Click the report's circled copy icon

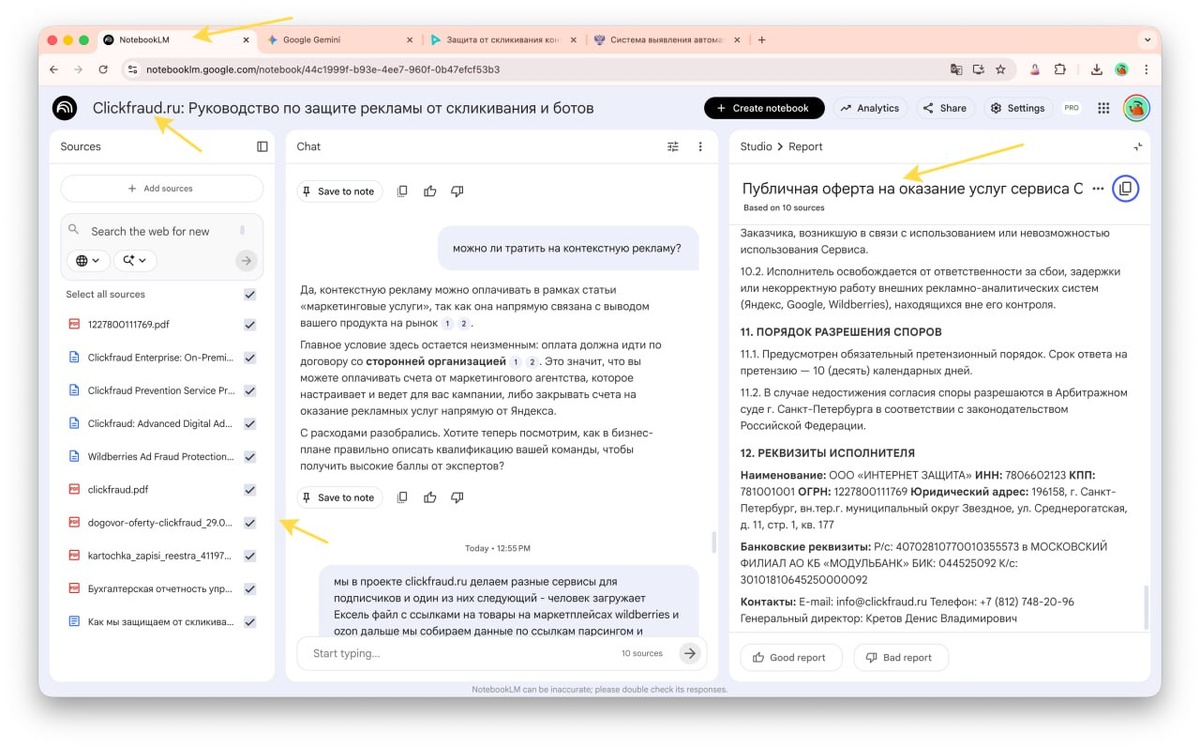[1125, 188]
